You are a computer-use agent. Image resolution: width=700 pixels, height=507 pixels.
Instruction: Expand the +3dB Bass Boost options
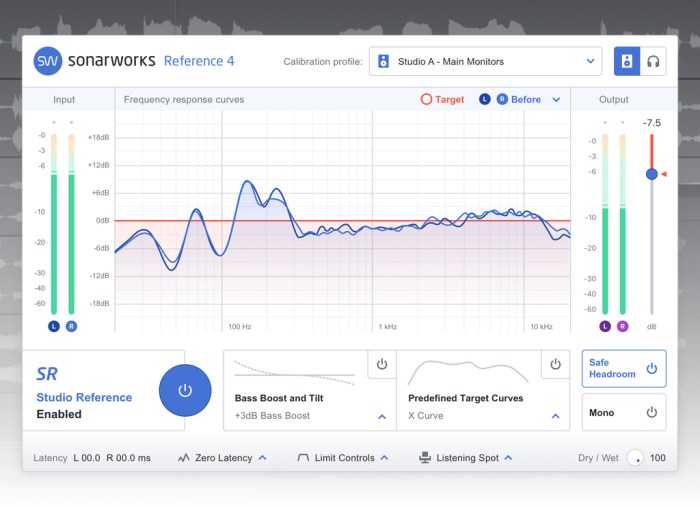[382, 416]
